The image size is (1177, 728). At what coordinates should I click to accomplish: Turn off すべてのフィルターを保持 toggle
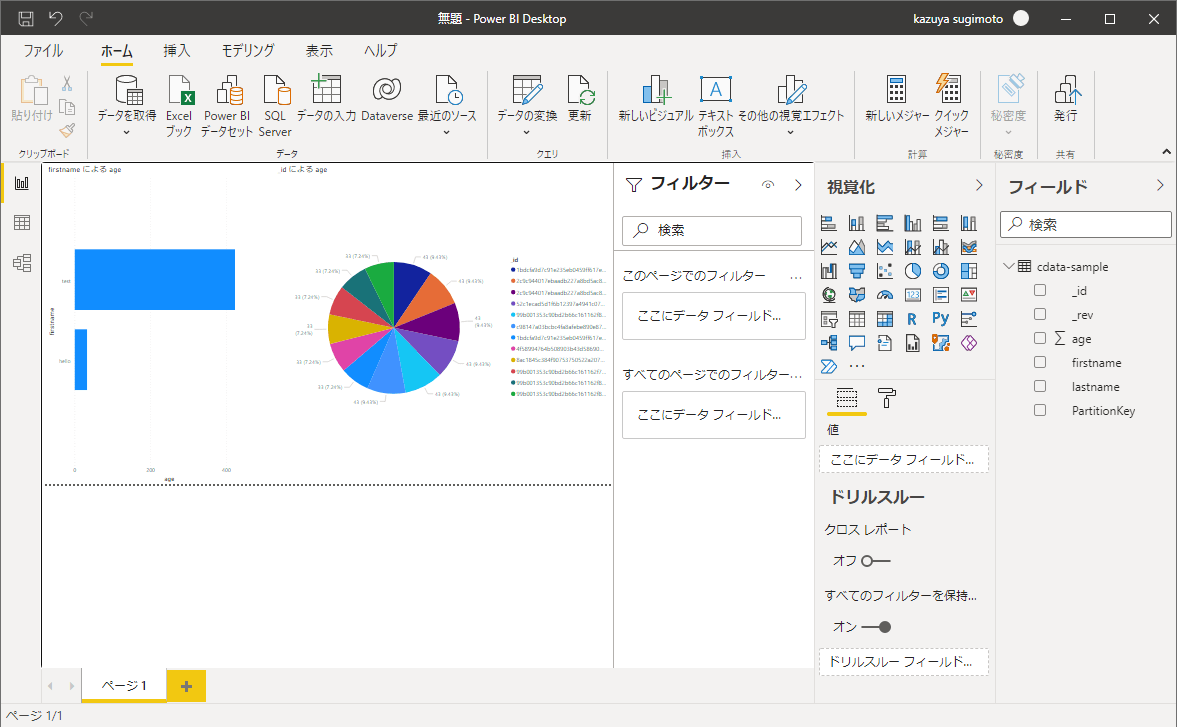coord(876,627)
